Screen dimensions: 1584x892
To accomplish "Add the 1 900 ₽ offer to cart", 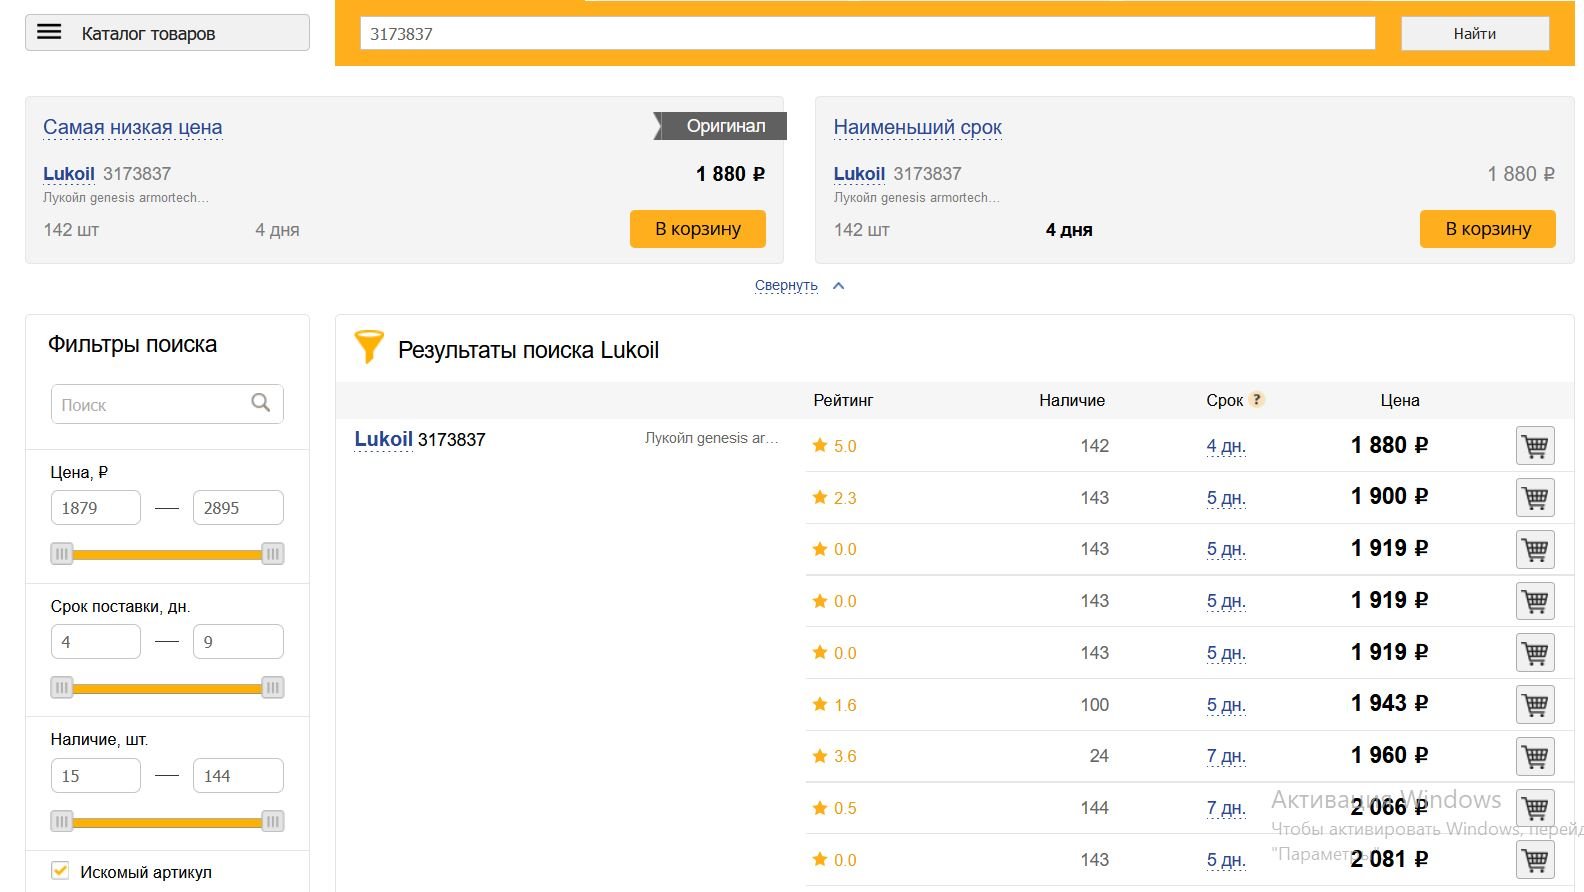I will [x=1535, y=497].
